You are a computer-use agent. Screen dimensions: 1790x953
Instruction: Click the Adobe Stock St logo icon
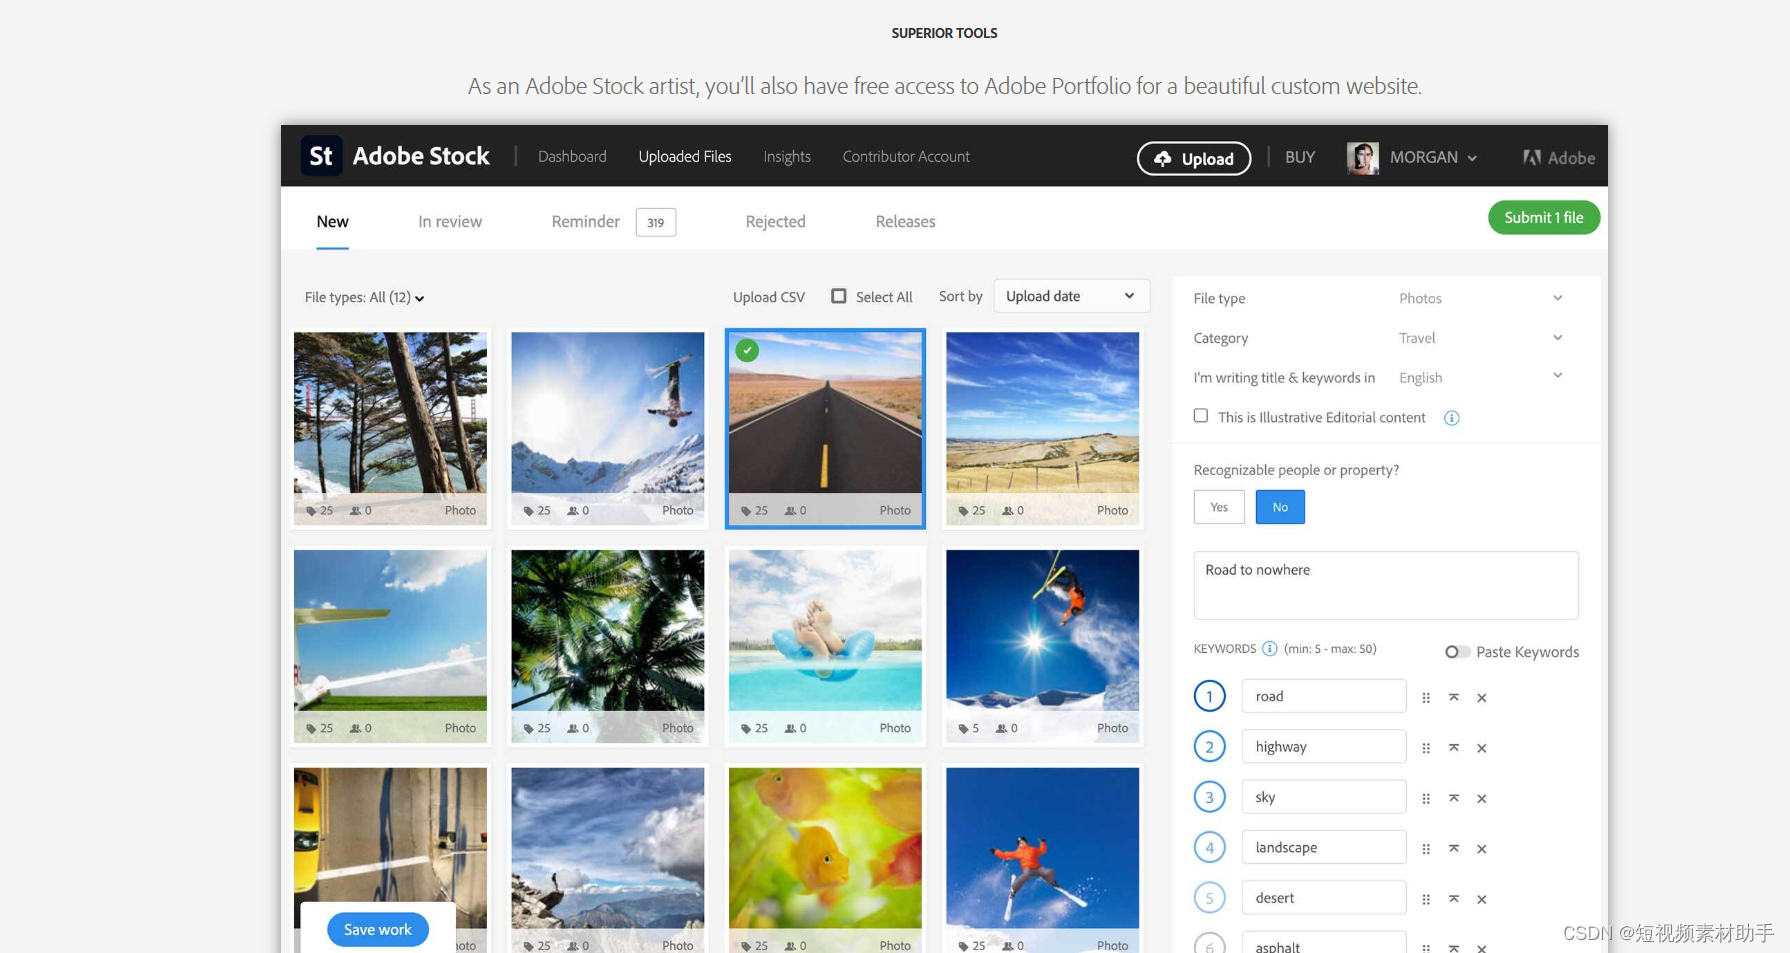coord(321,156)
